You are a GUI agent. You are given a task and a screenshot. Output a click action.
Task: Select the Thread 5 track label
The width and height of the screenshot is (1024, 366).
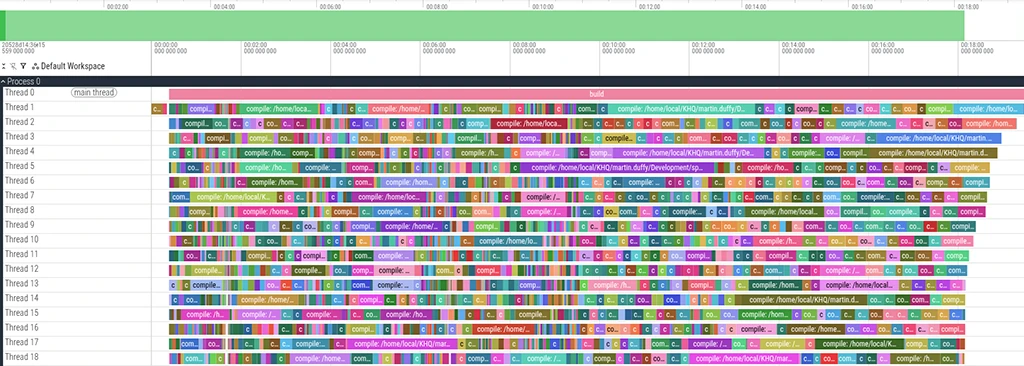[x=19, y=166]
